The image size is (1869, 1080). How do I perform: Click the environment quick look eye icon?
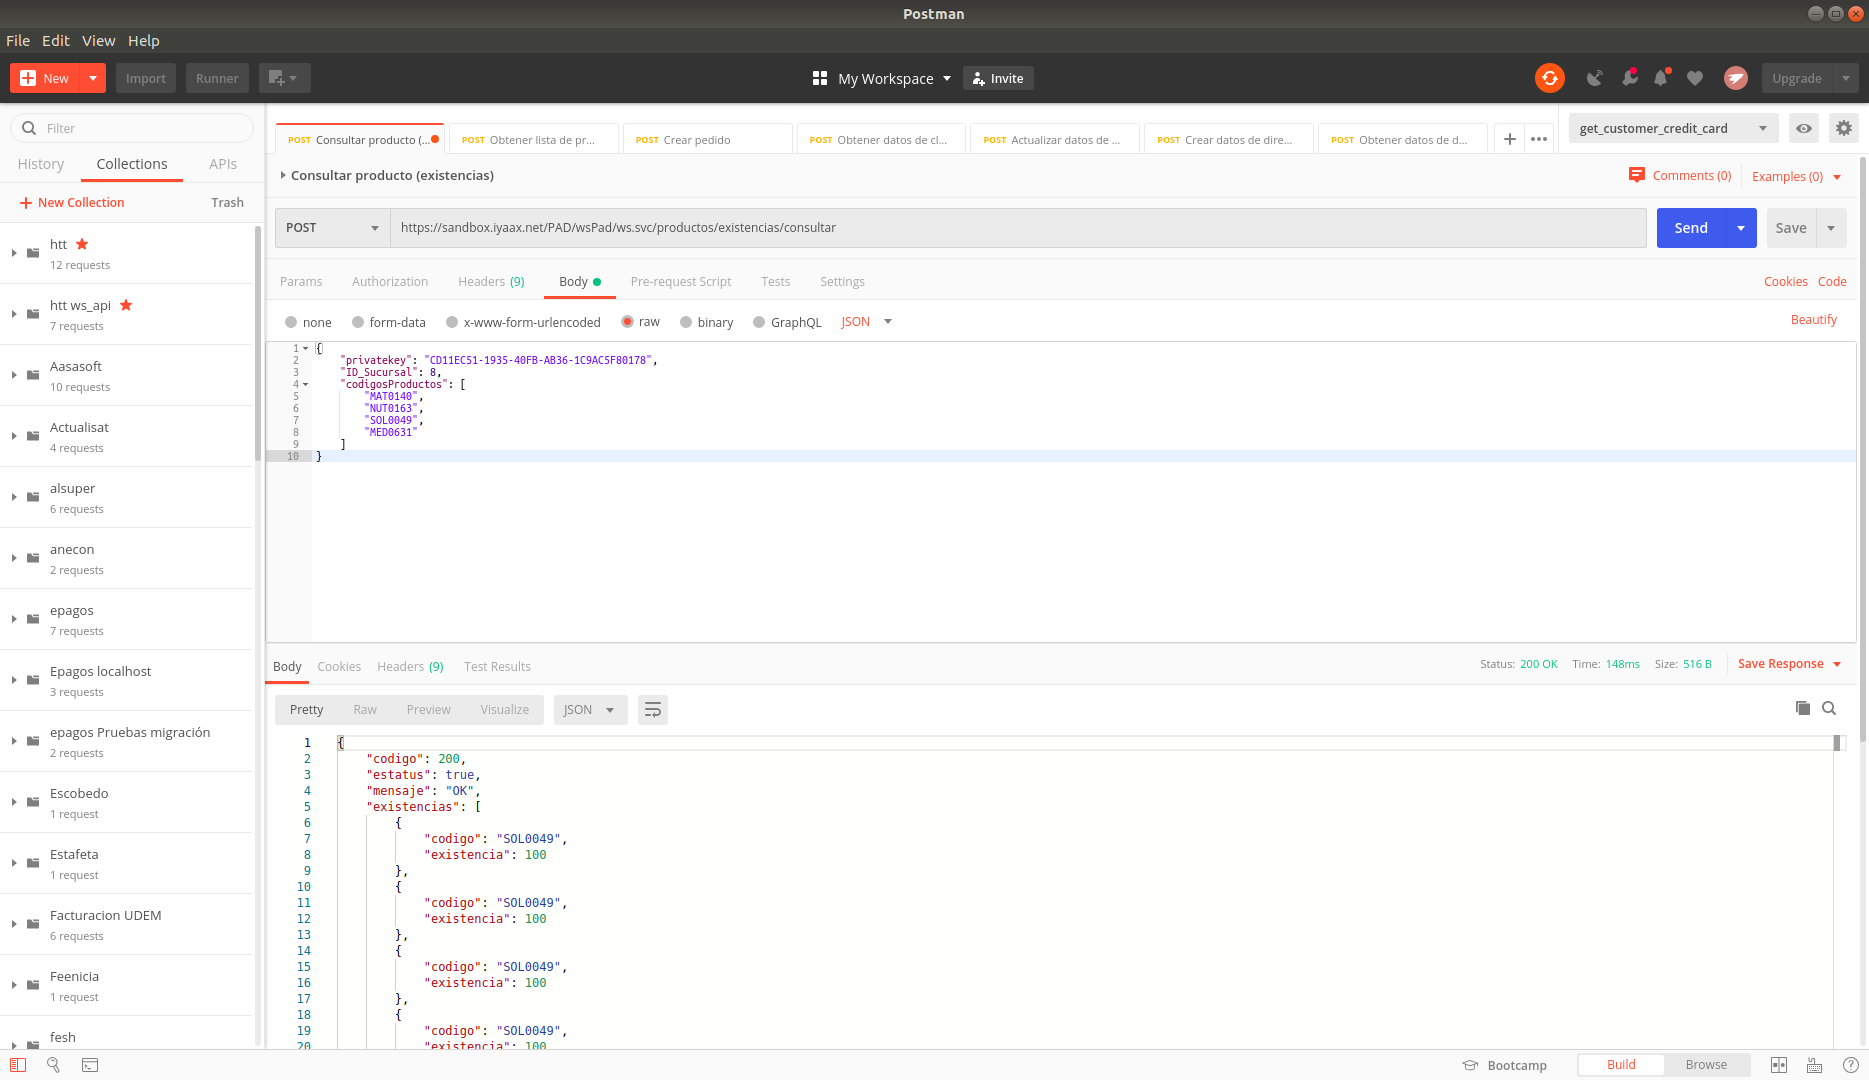point(1804,128)
